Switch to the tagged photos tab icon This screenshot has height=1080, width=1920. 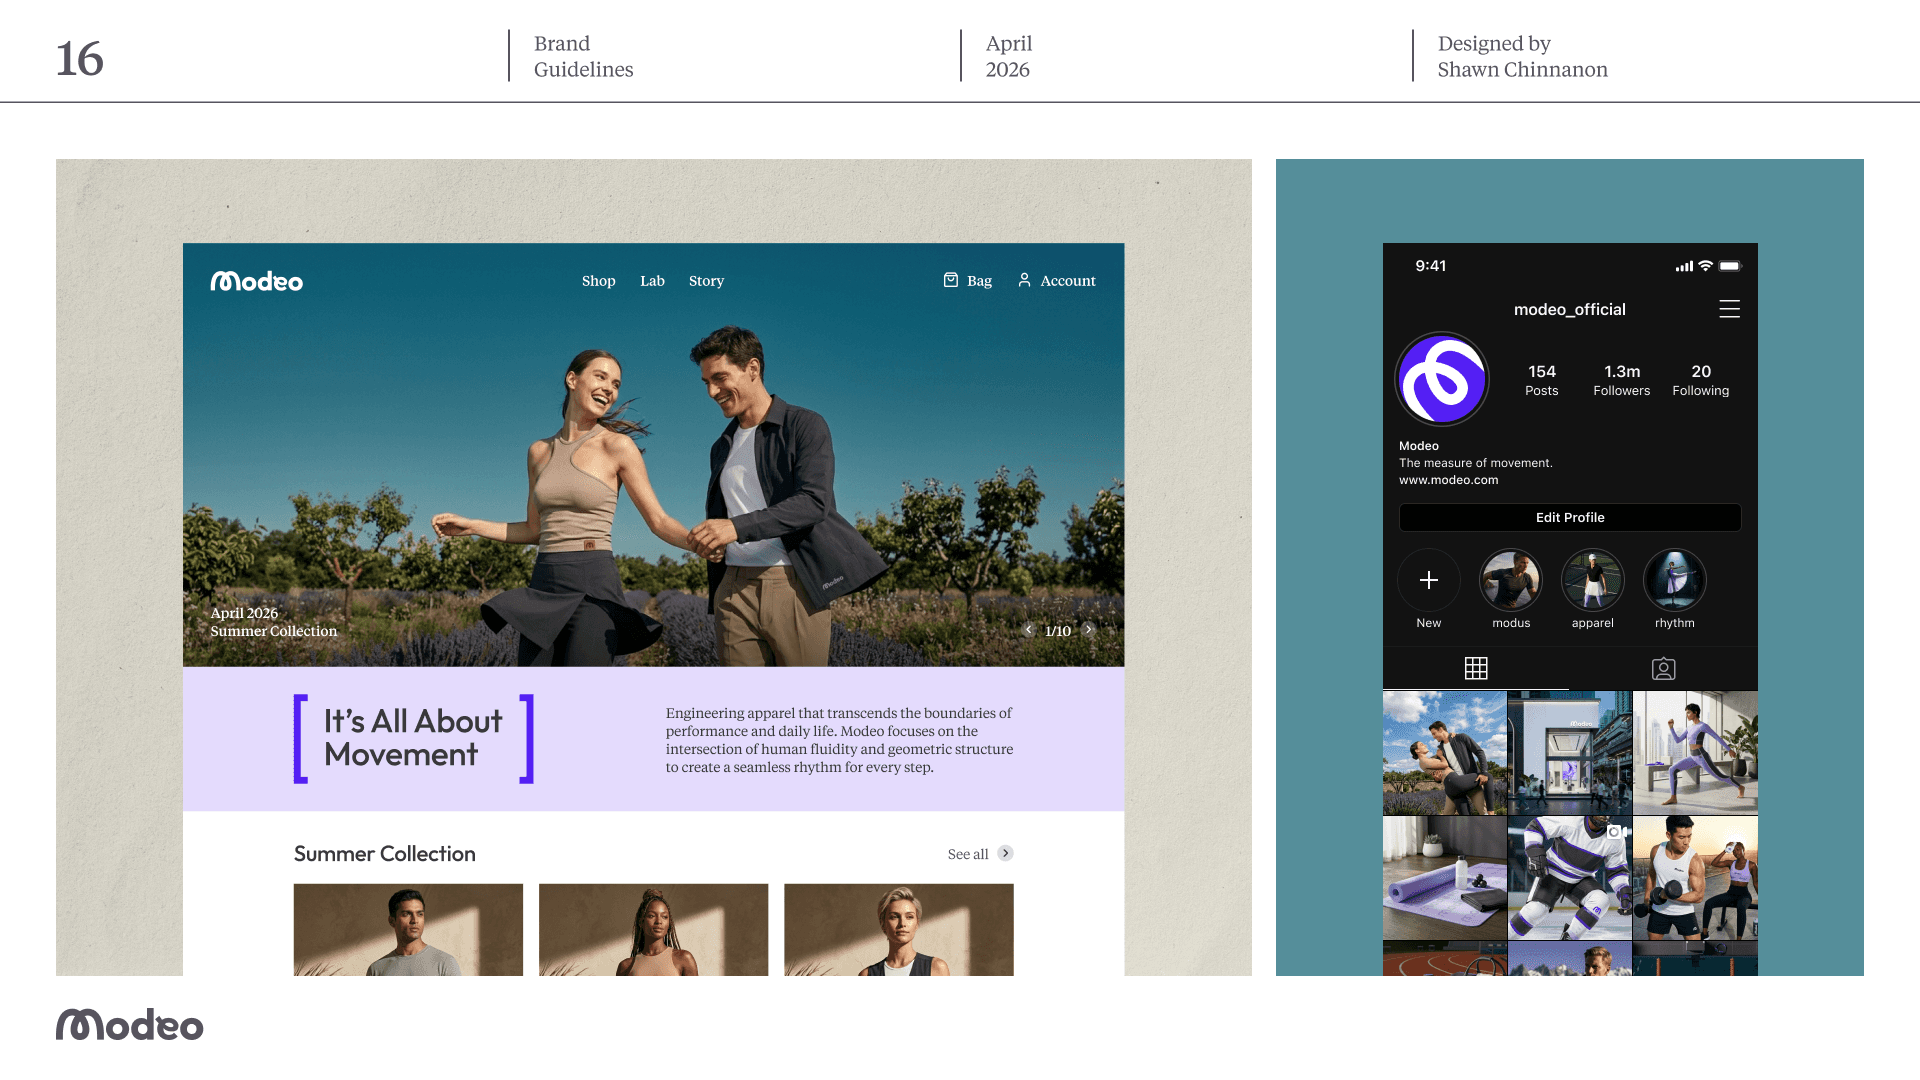pyautogui.click(x=1663, y=668)
